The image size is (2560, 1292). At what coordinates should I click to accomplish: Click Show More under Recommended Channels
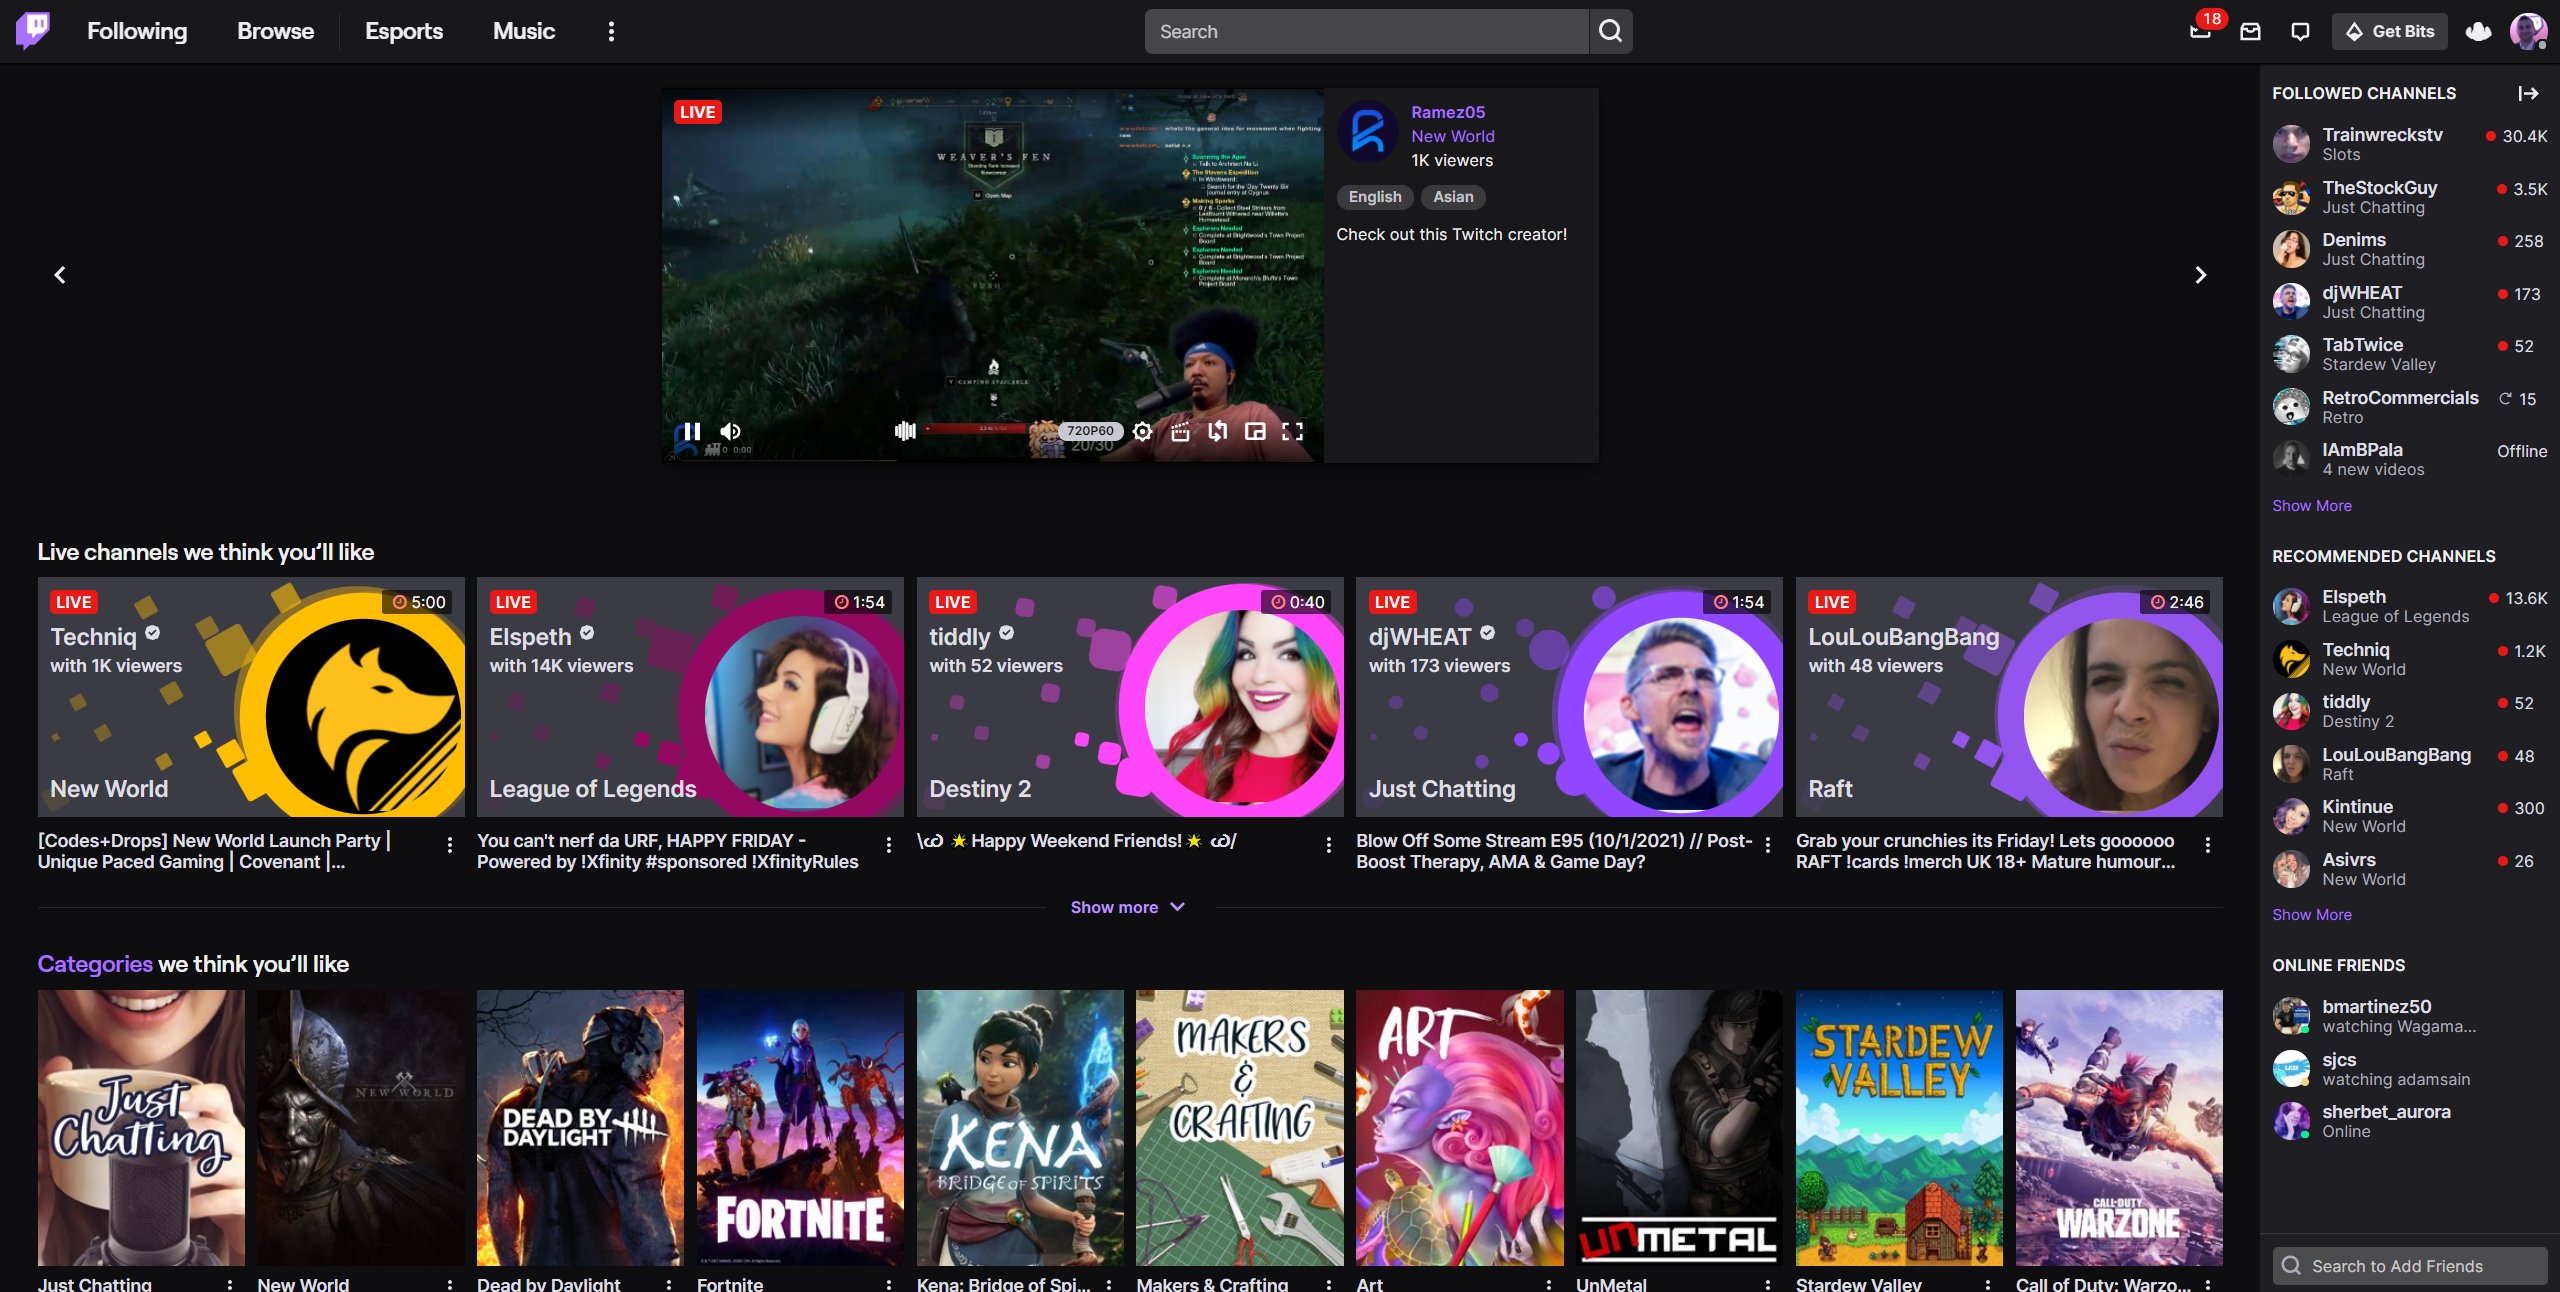pos(2311,915)
